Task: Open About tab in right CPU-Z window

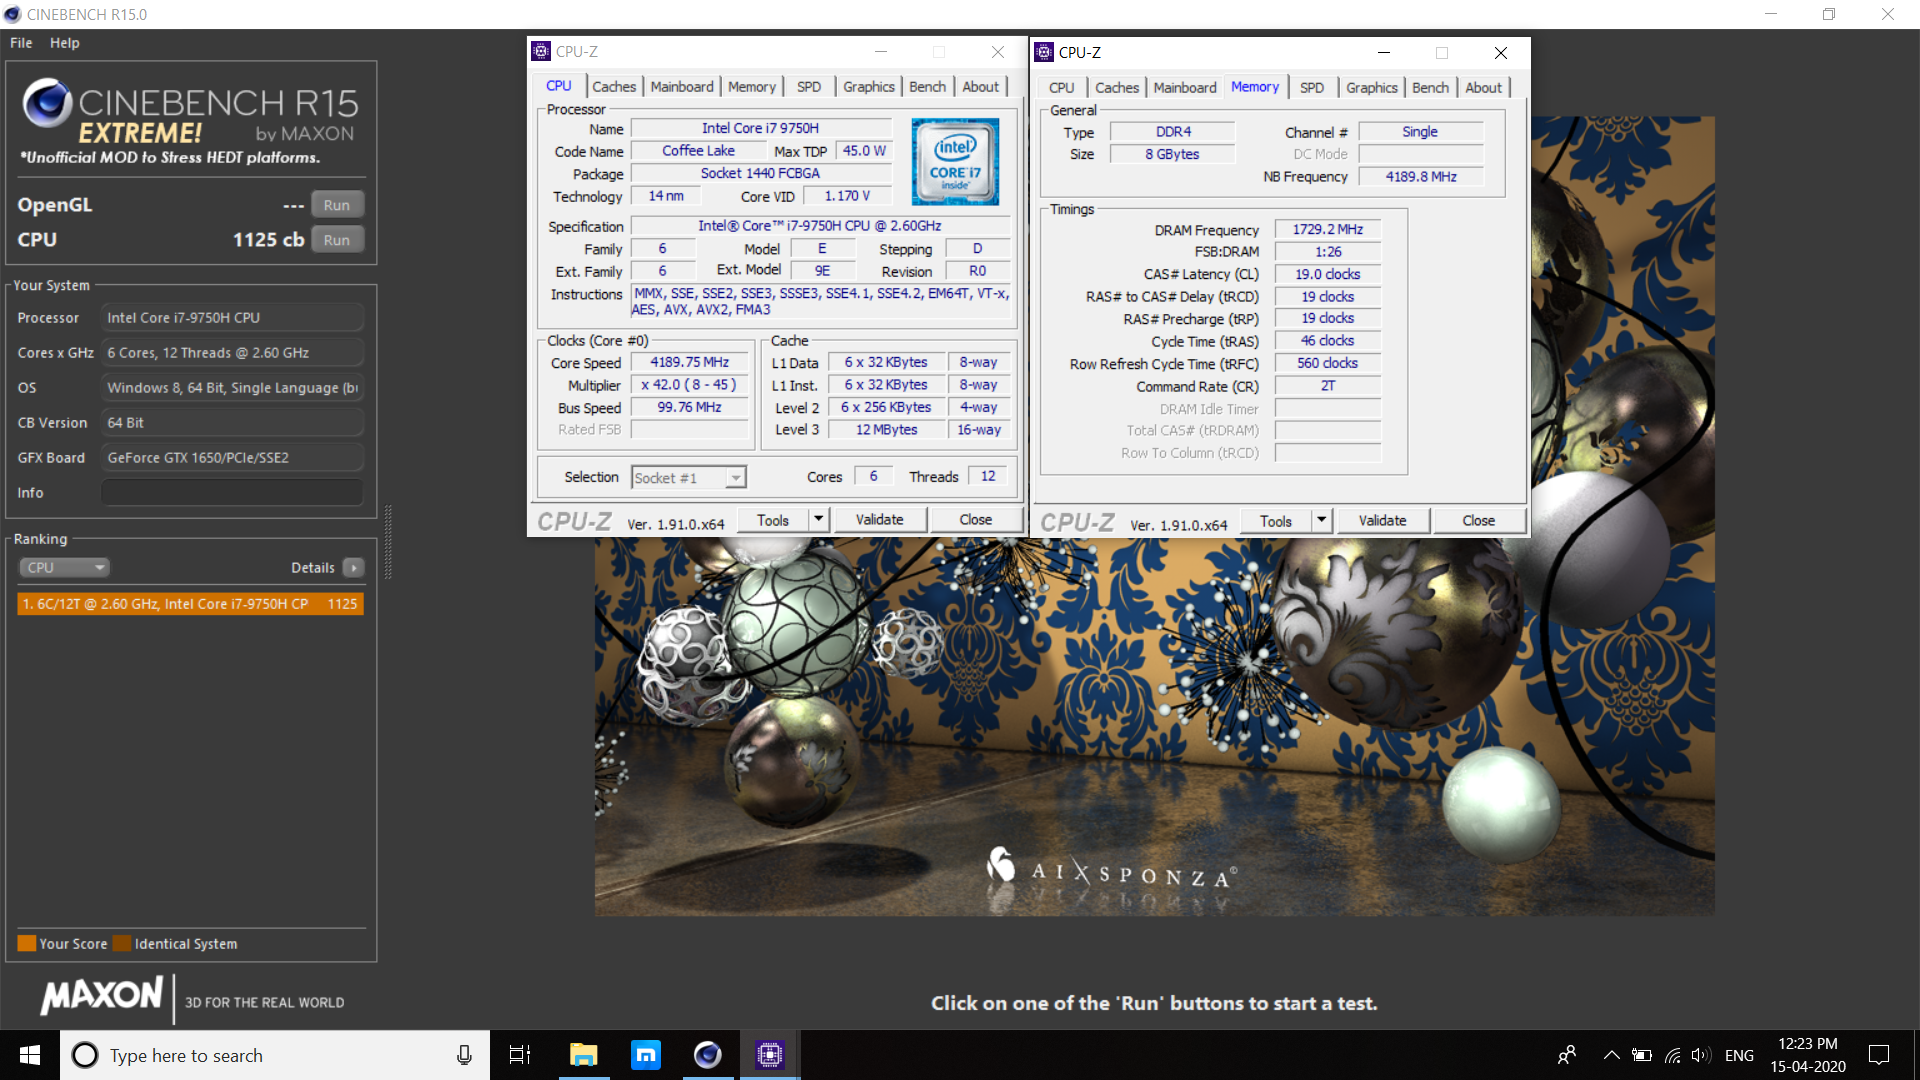Action: tap(1483, 88)
